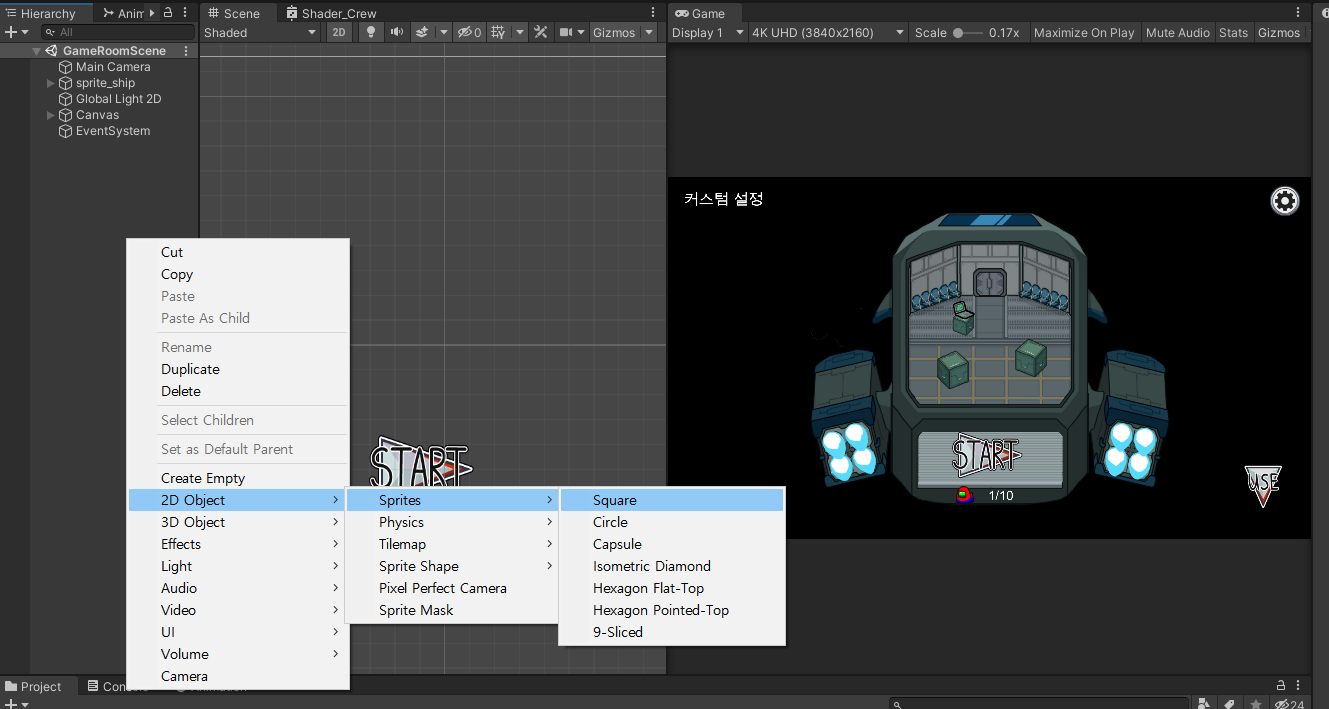Toggle 2D view mode in Scene
This screenshot has width=1329, height=709.
tap(340, 32)
